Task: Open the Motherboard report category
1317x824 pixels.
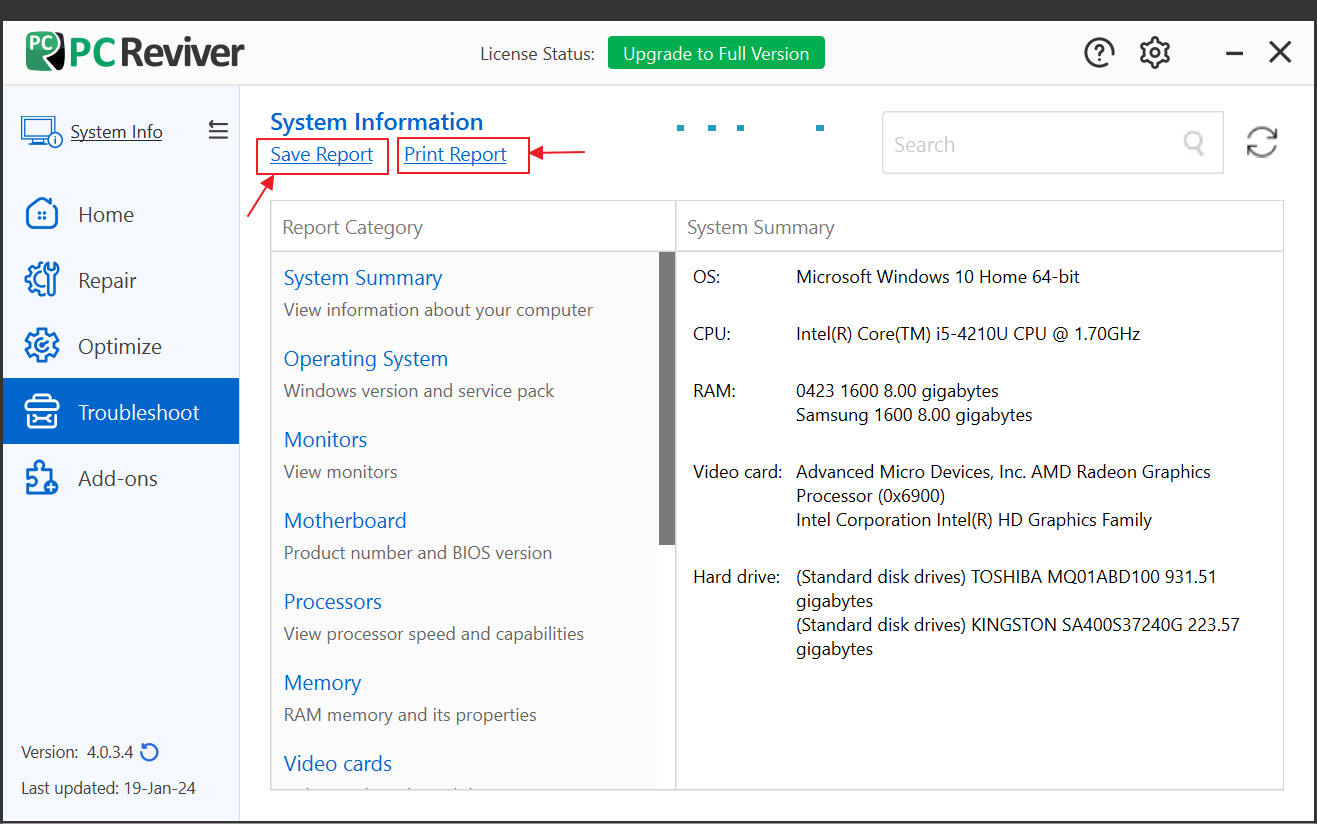Action: 345,521
